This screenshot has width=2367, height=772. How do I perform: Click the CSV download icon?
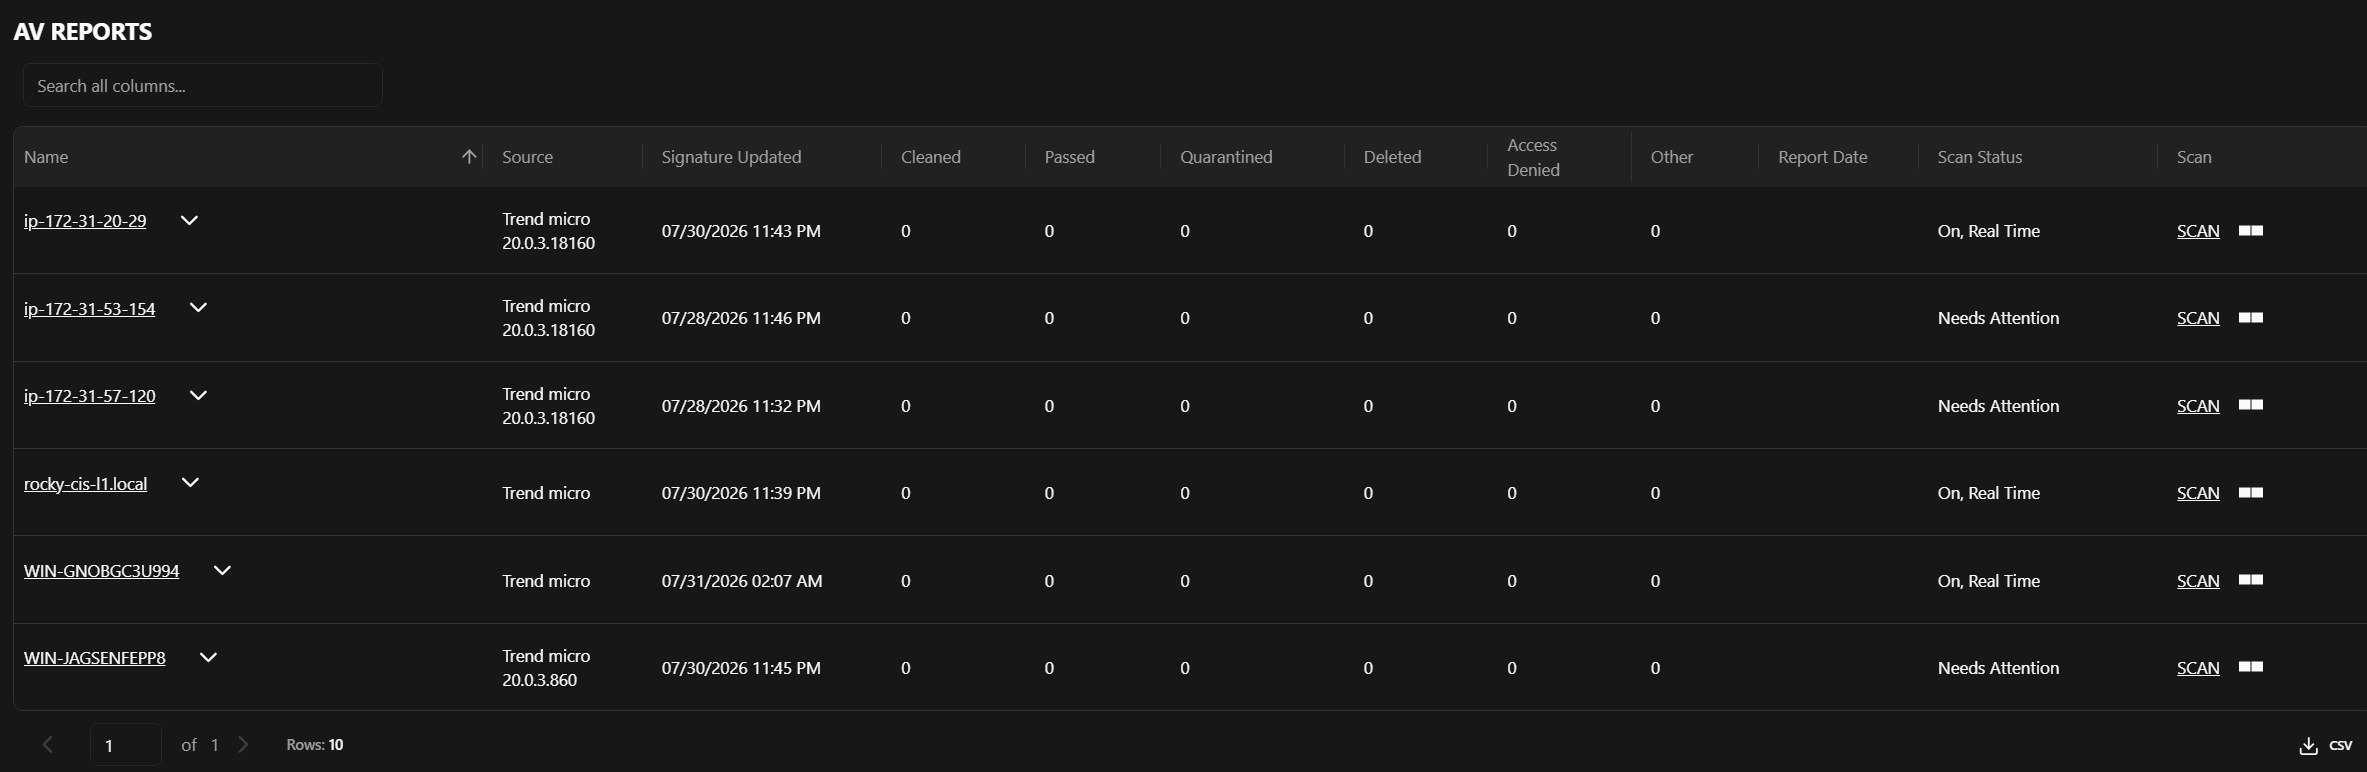pyautogui.click(x=2308, y=746)
